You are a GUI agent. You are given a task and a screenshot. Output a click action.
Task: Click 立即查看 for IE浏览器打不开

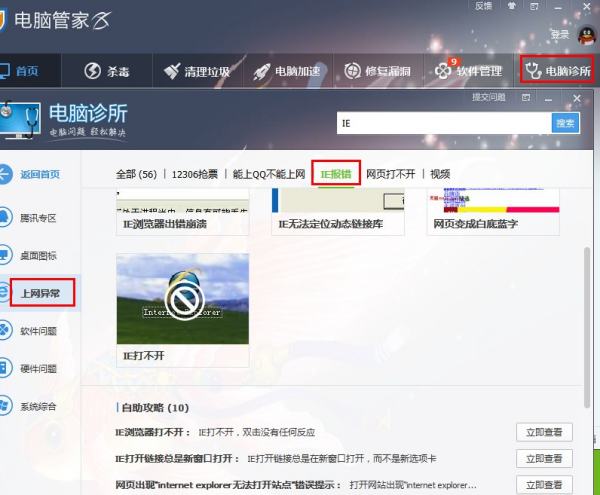pyautogui.click(x=544, y=432)
